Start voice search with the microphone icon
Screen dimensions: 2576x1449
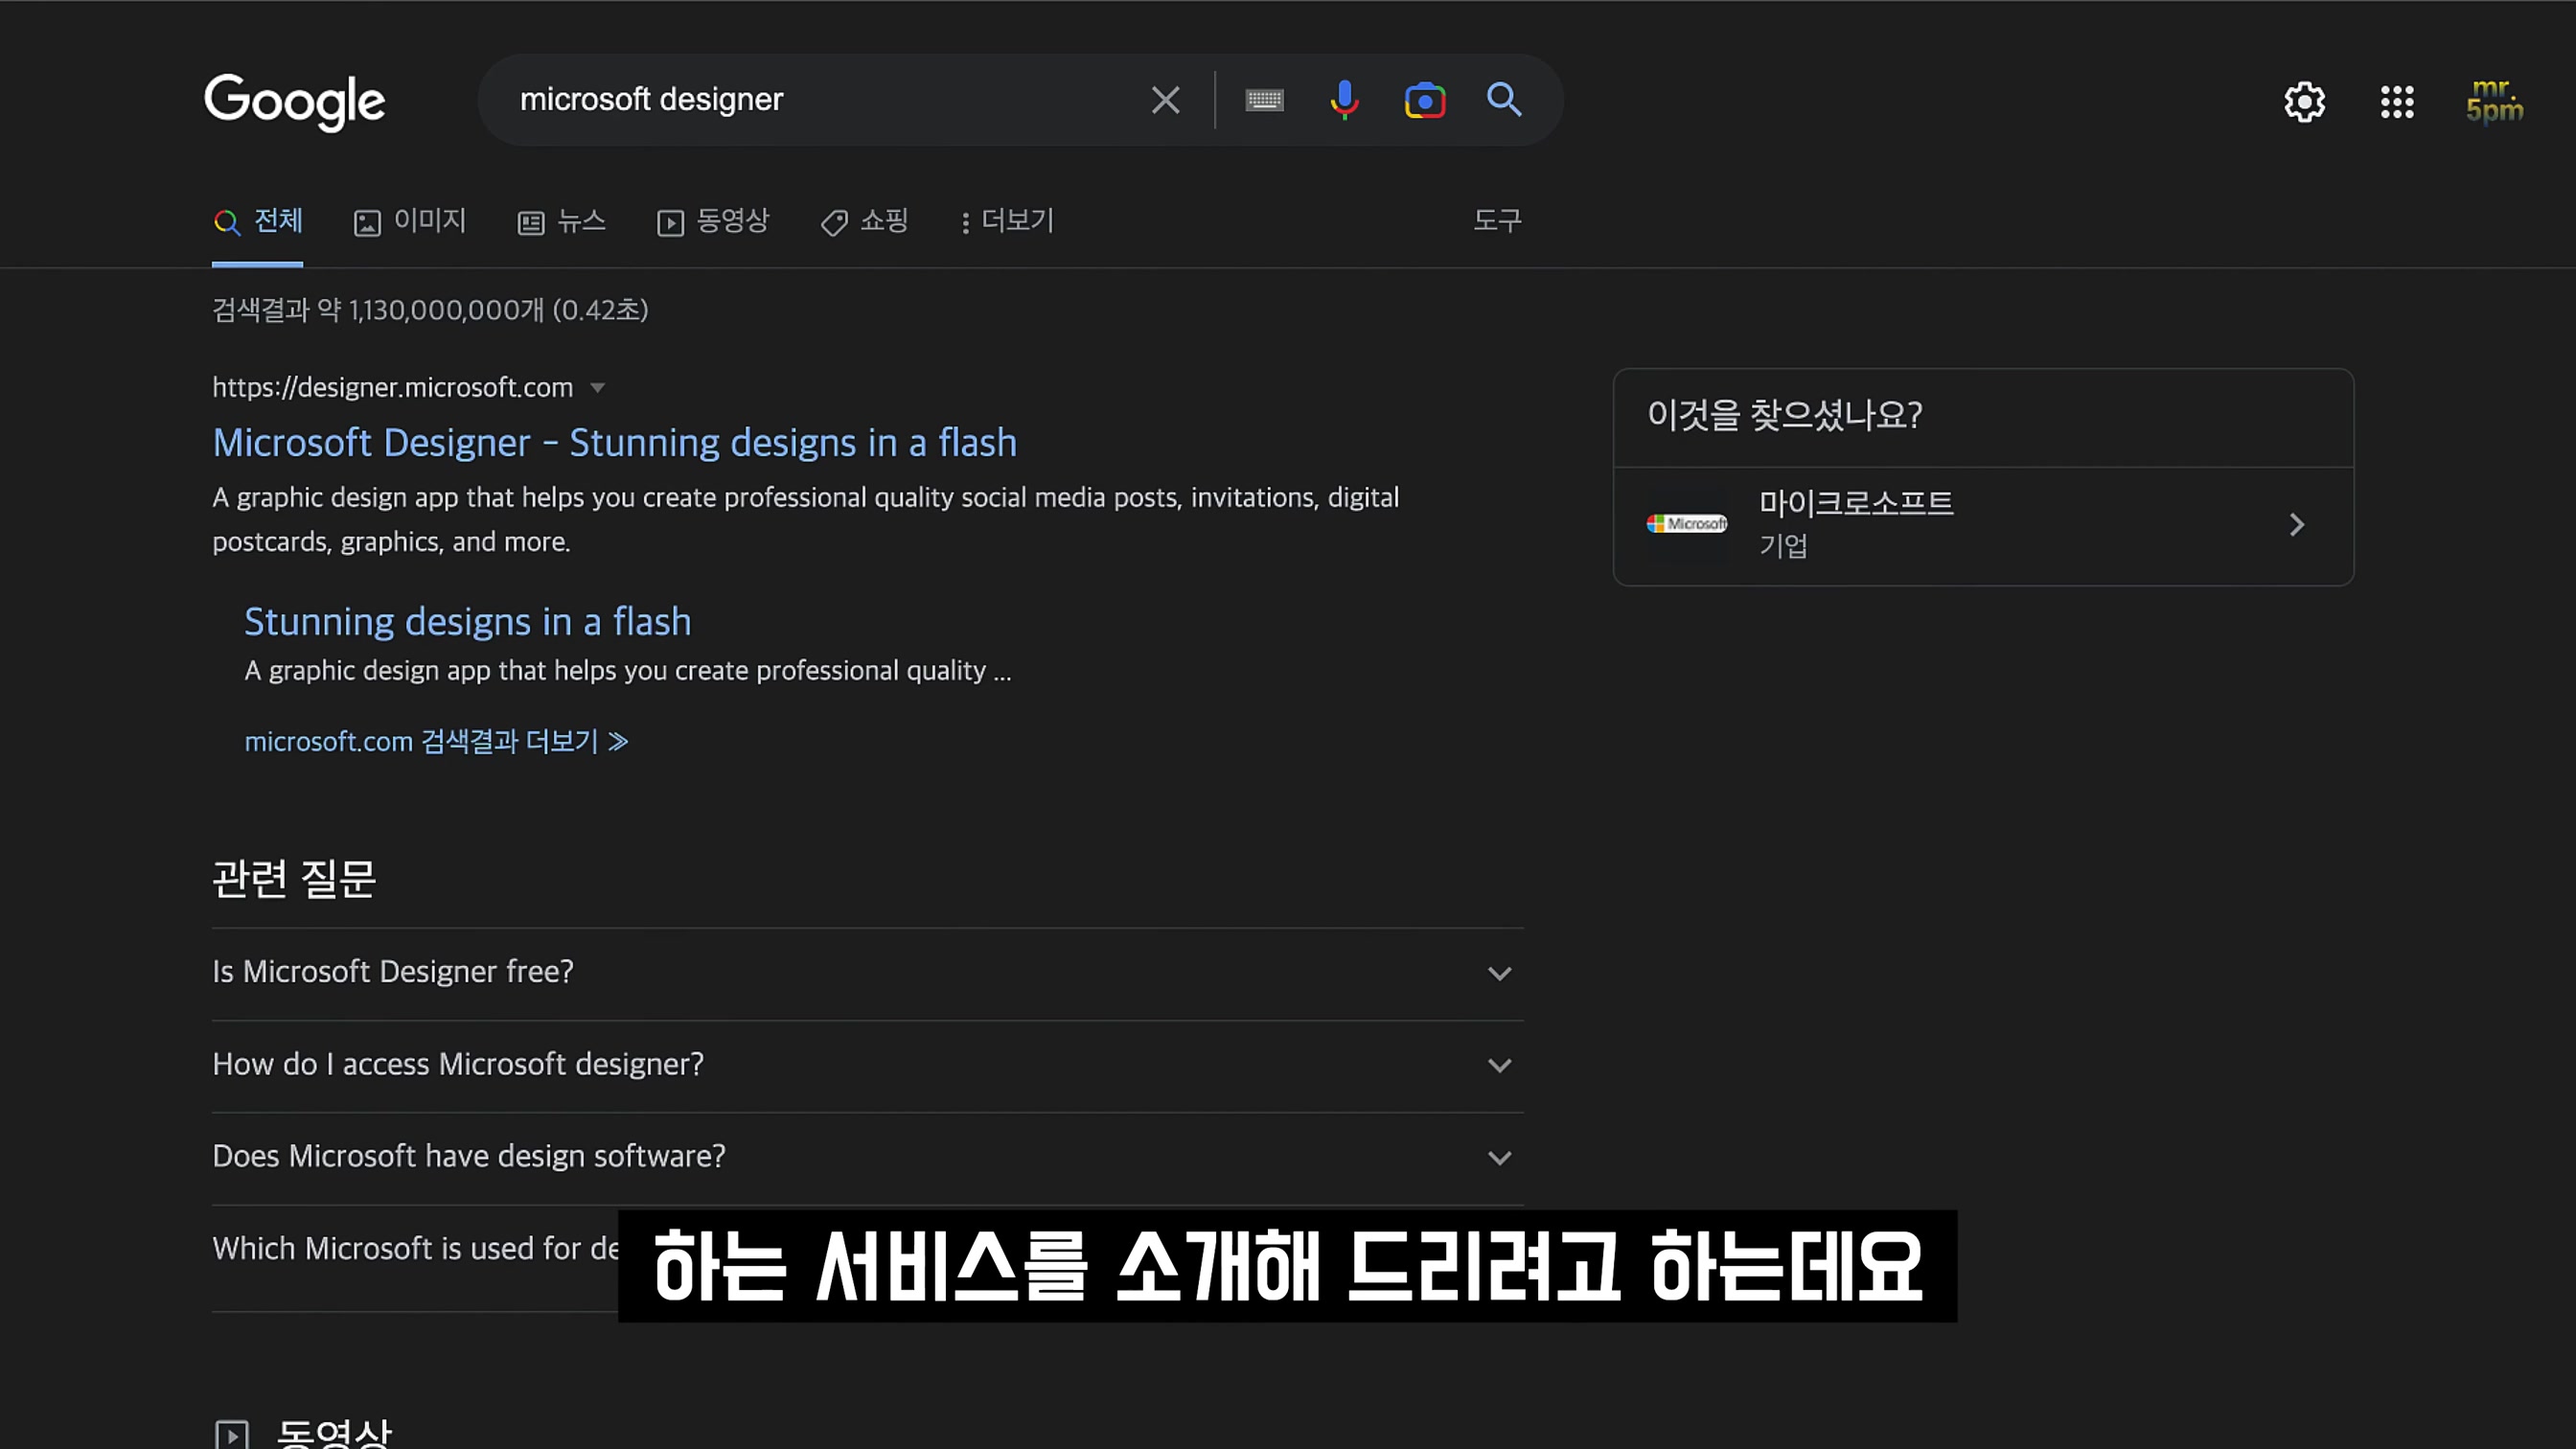click(x=1344, y=100)
